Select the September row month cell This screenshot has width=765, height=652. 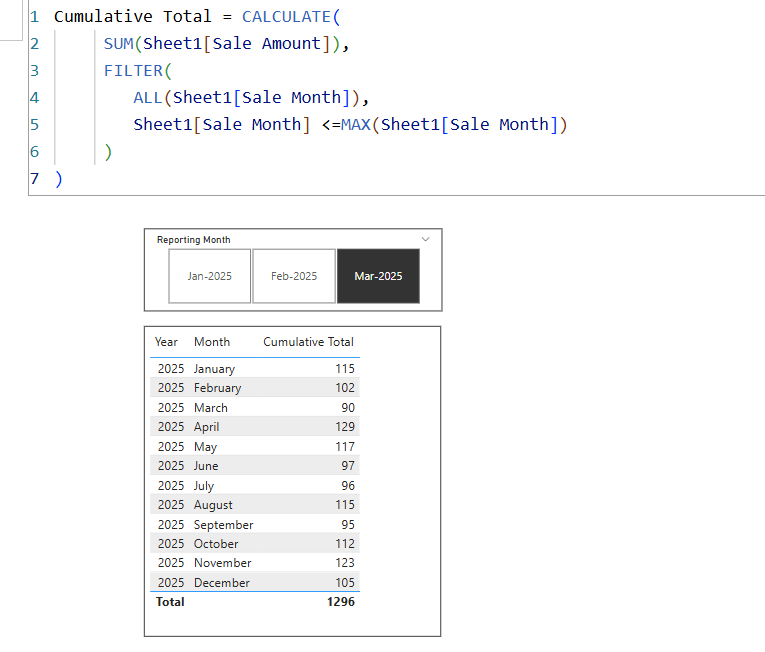223,525
